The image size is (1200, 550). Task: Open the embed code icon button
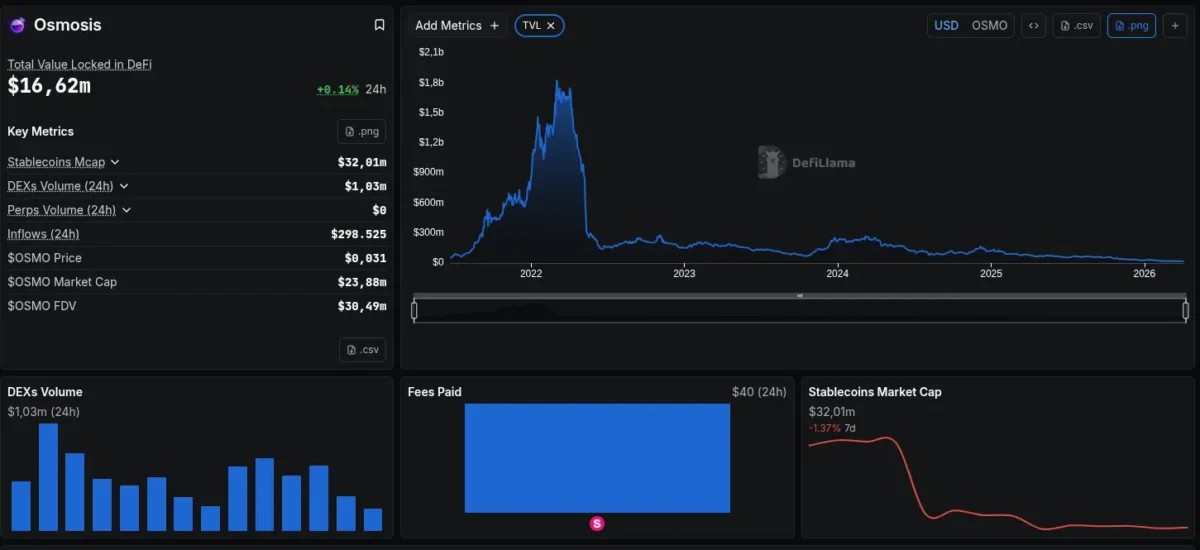pos(1034,25)
